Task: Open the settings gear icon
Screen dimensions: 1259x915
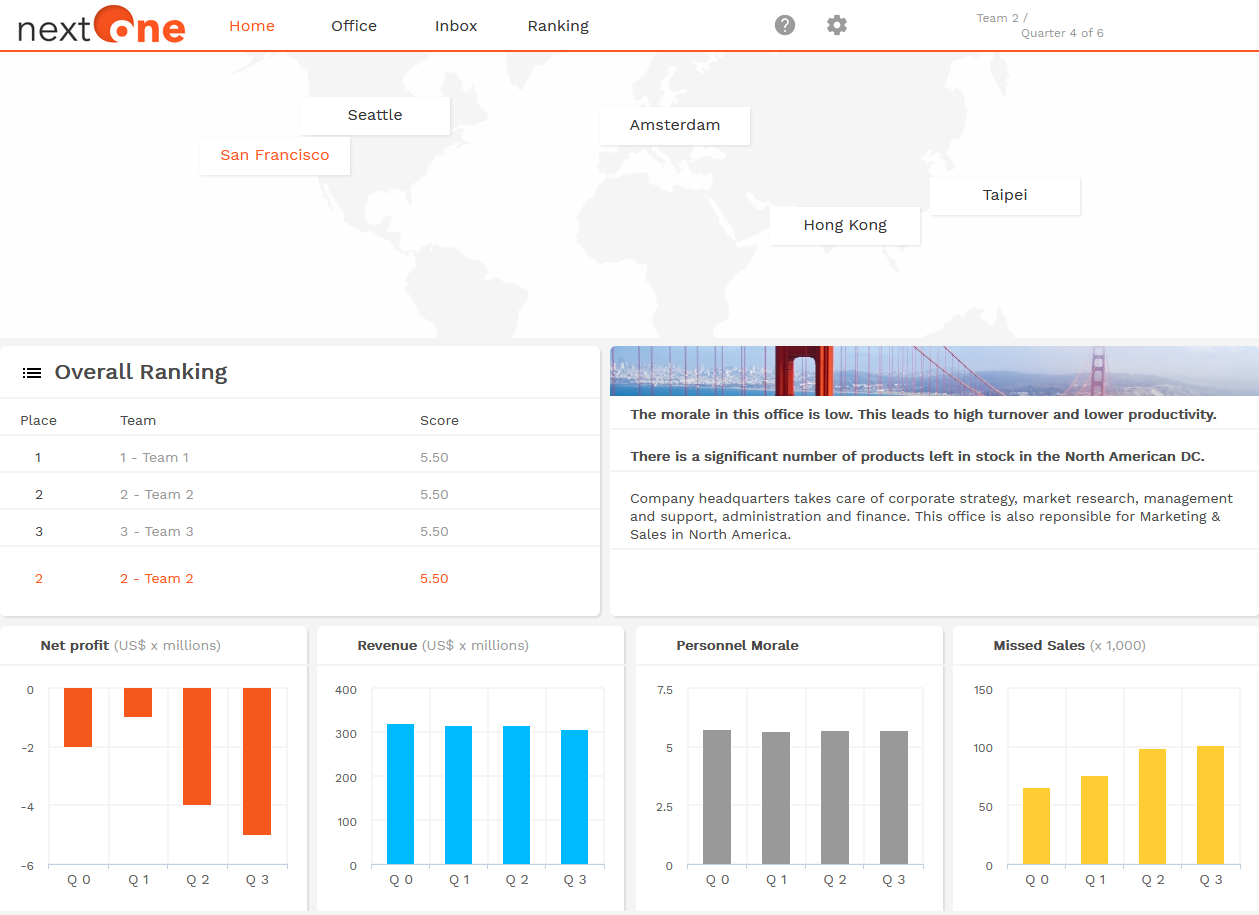Action: (837, 25)
